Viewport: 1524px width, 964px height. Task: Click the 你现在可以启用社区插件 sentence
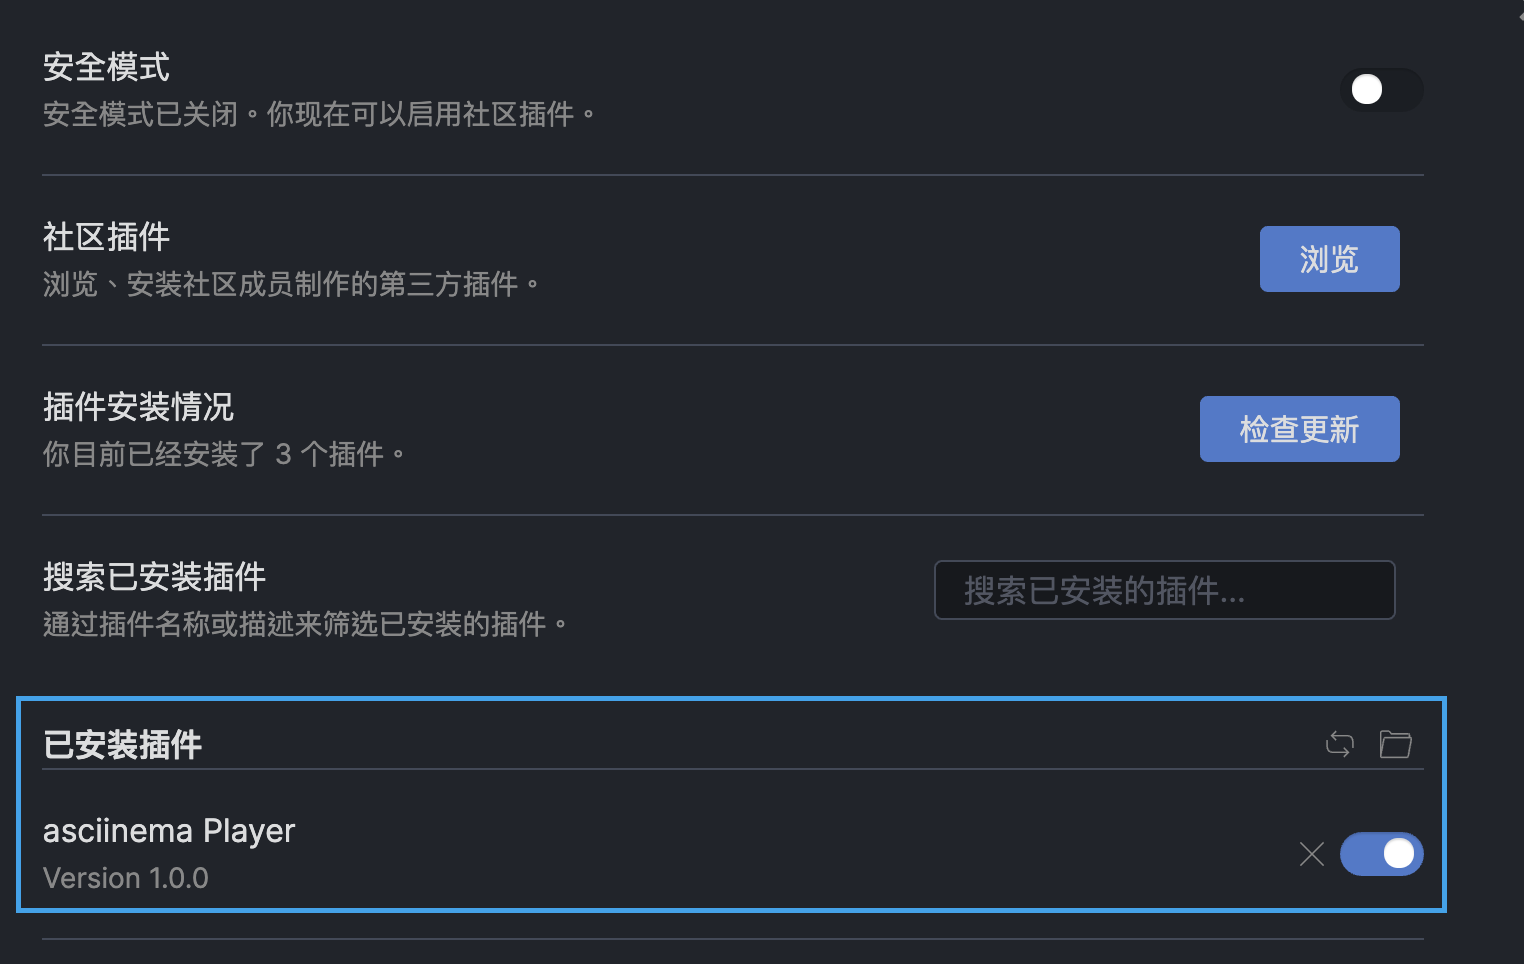click(x=420, y=115)
